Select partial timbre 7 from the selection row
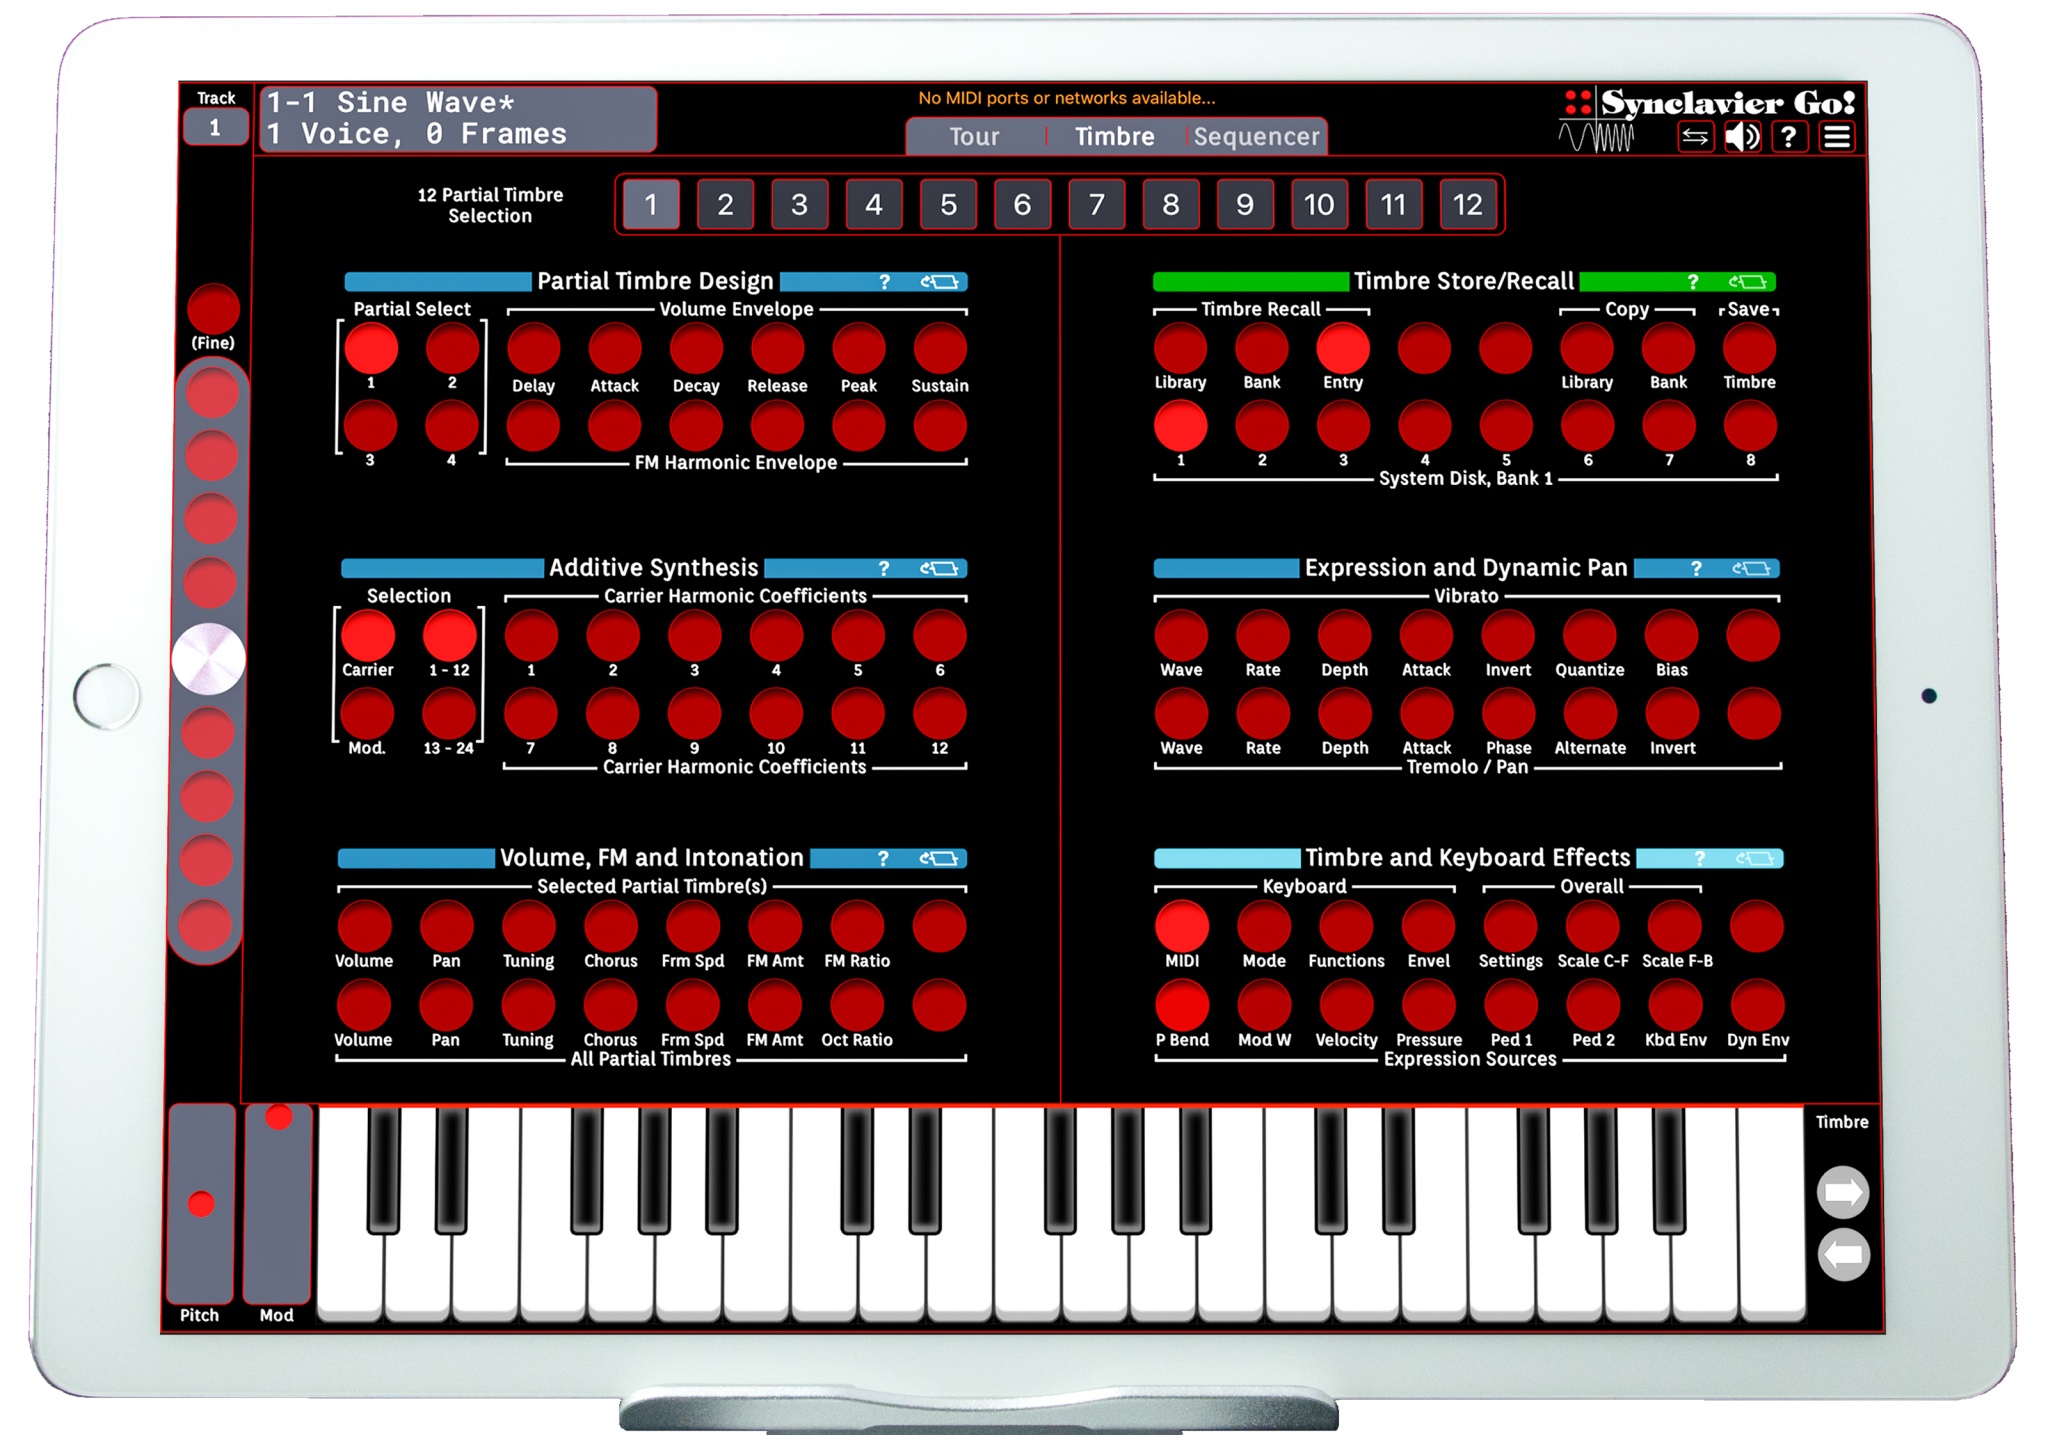Viewport: 2048px width, 1435px height. [x=1096, y=204]
